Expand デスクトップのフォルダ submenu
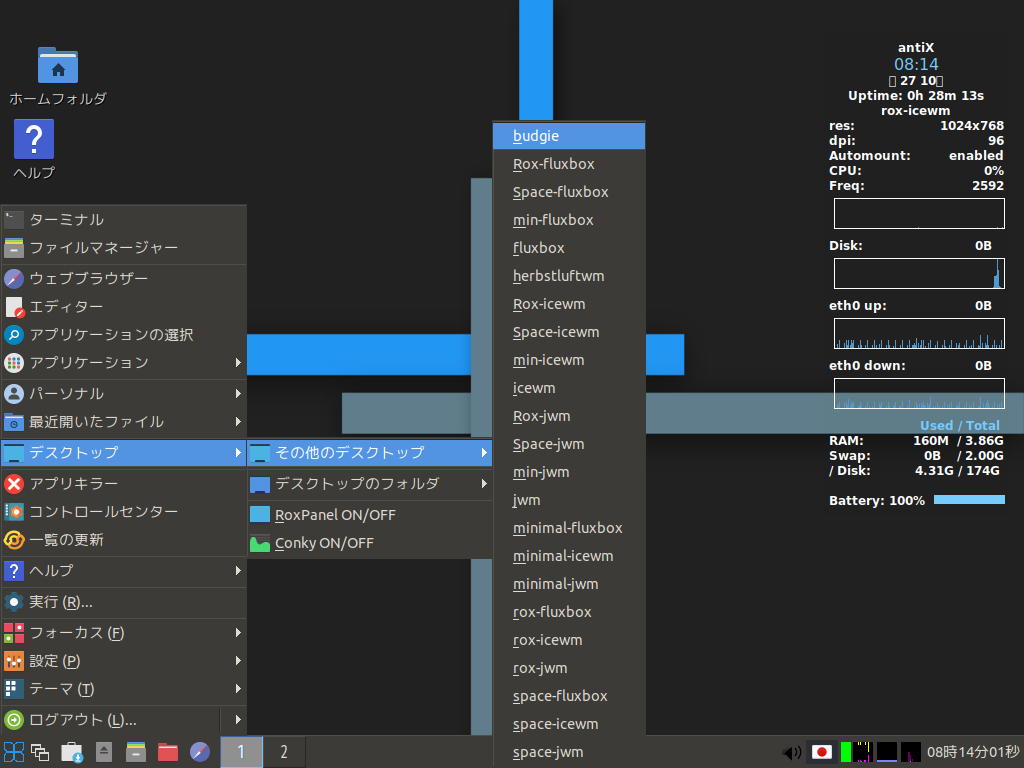 tap(370, 483)
